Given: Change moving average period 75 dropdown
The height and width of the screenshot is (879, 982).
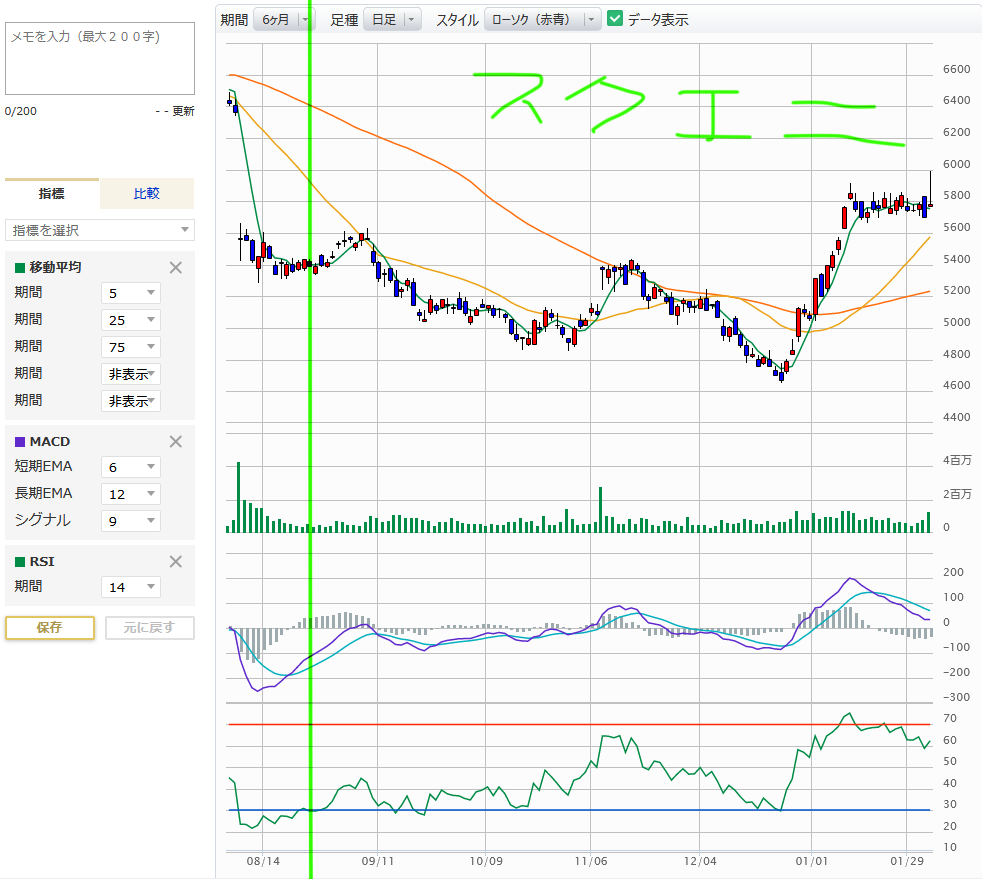Looking at the screenshot, I should click(x=131, y=347).
